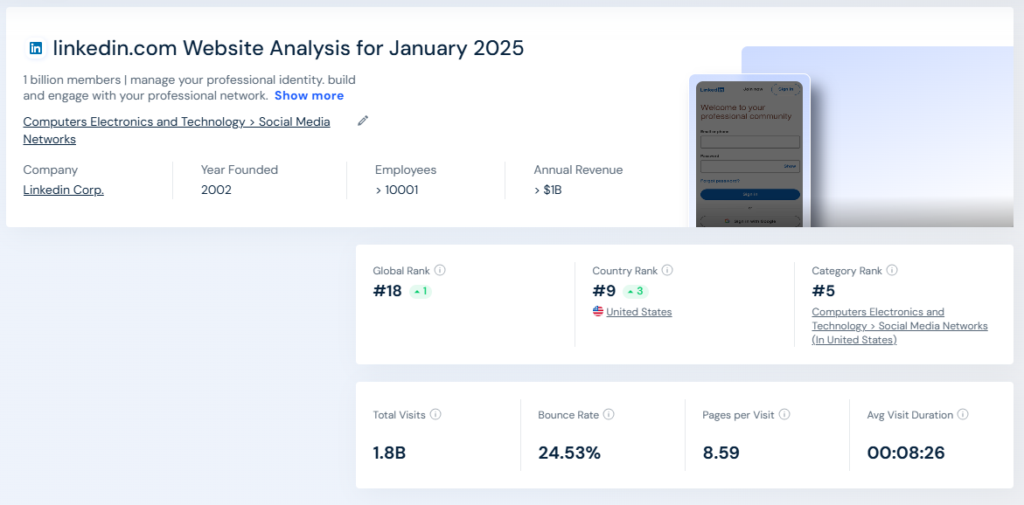This screenshot has width=1024, height=505.
Task: Open the Computers Electronics and Technology category link under the description
Action: click(176, 130)
